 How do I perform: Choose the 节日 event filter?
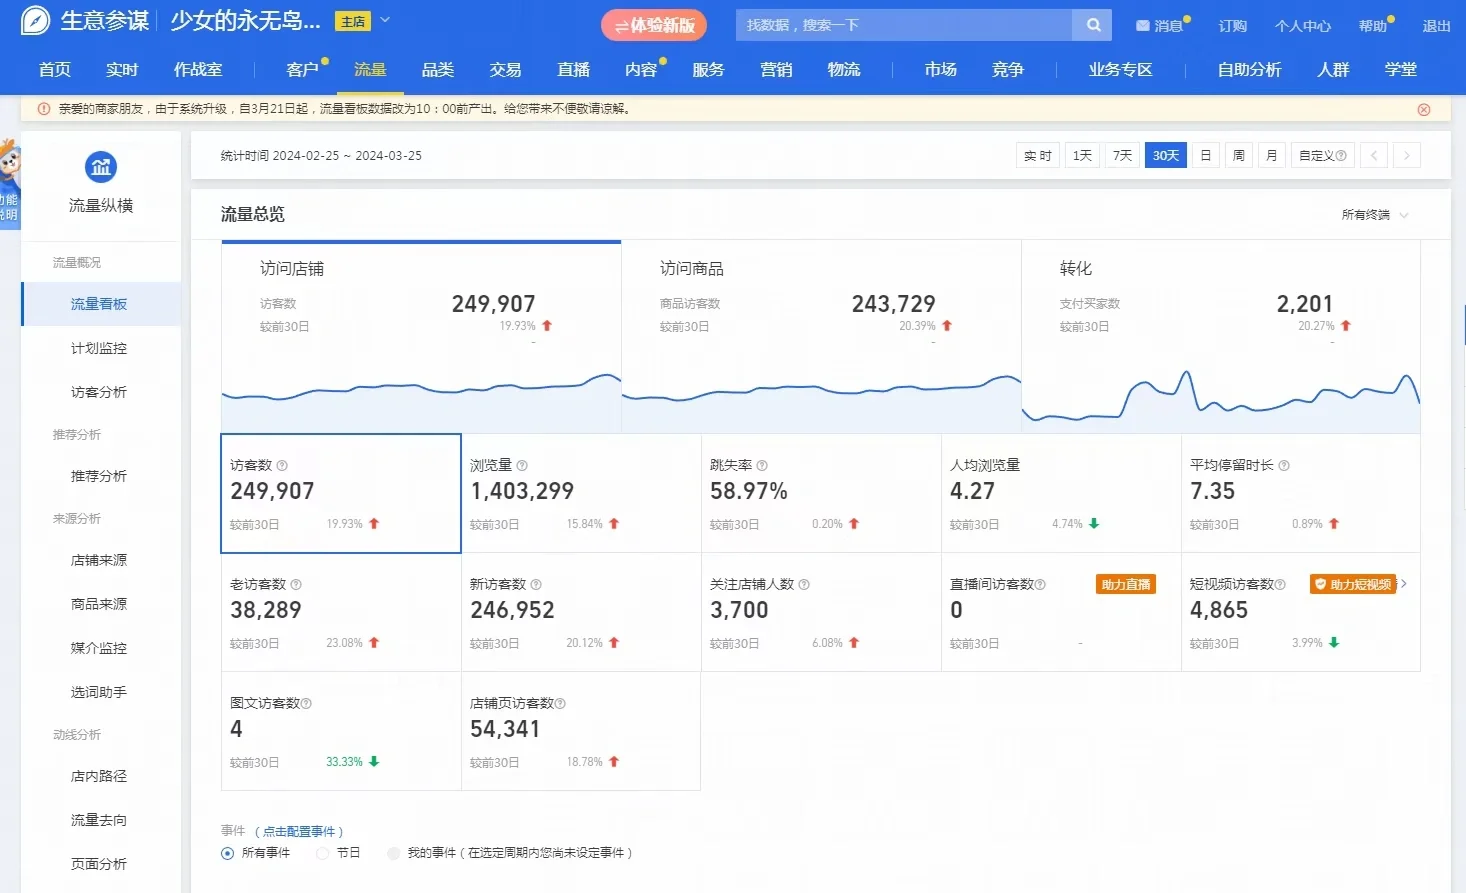coord(321,853)
